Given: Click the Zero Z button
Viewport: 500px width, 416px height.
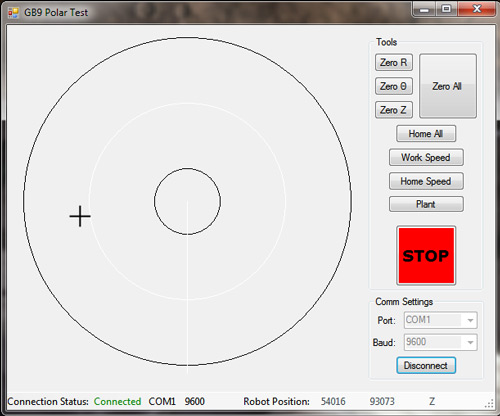Looking at the screenshot, I should click(394, 110).
